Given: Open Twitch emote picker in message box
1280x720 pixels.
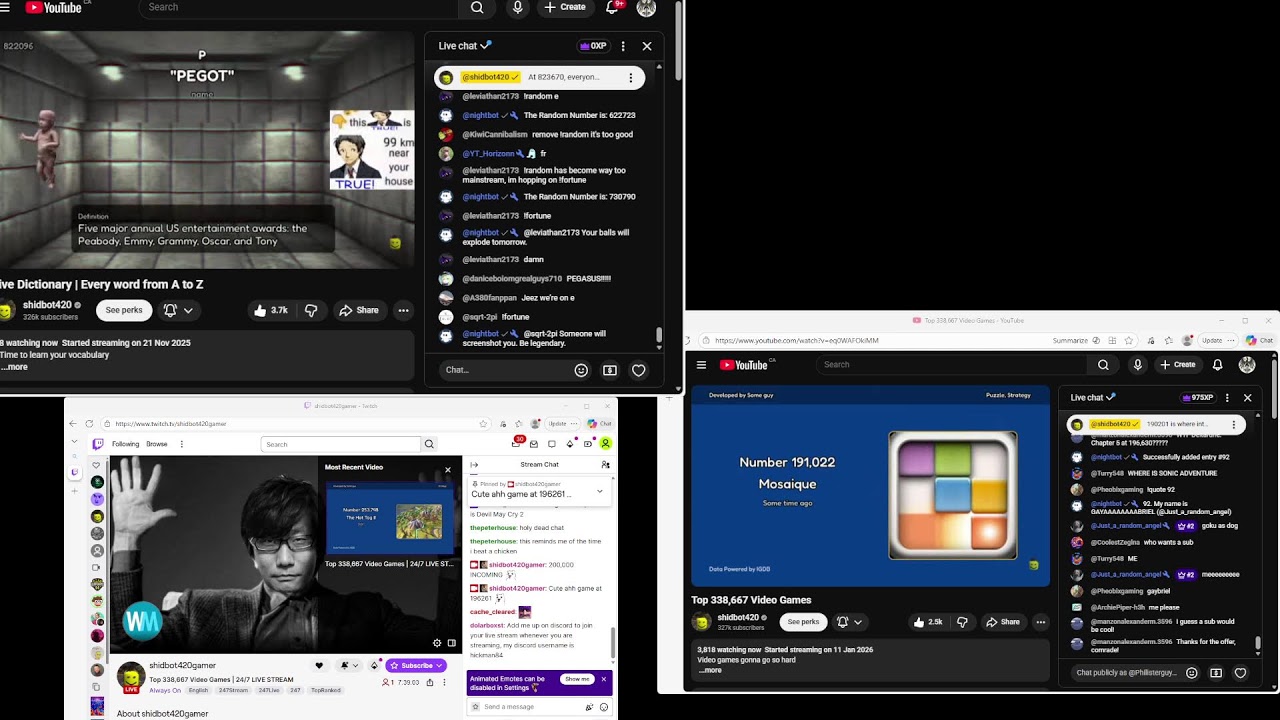Looking at the screenshot, I should point(604,707).
